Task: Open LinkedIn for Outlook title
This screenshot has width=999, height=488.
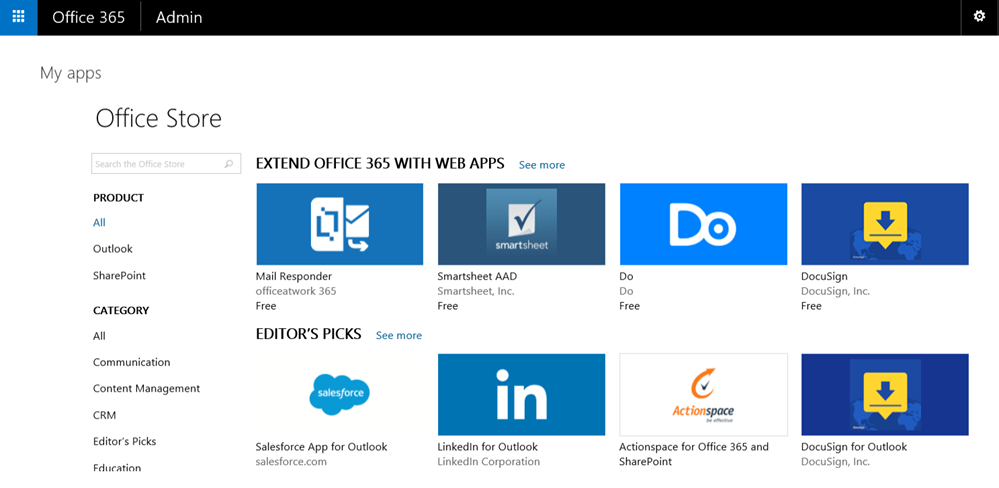Action: click(487, 447)
